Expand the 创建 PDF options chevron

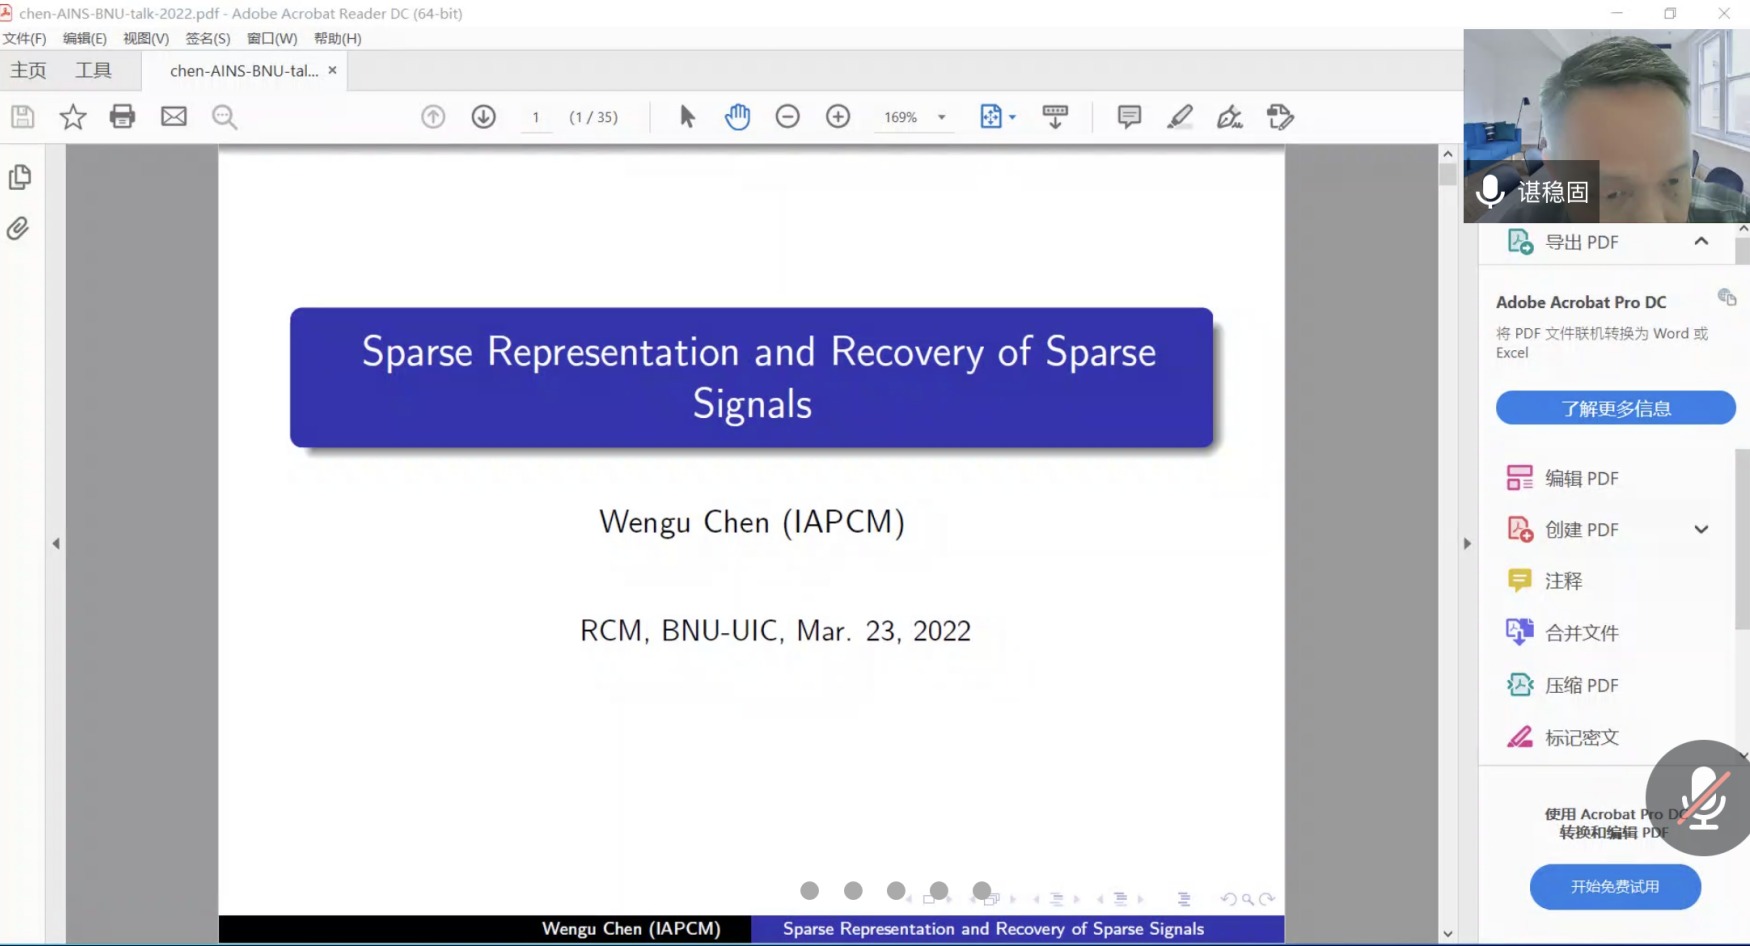point(1701,530)
